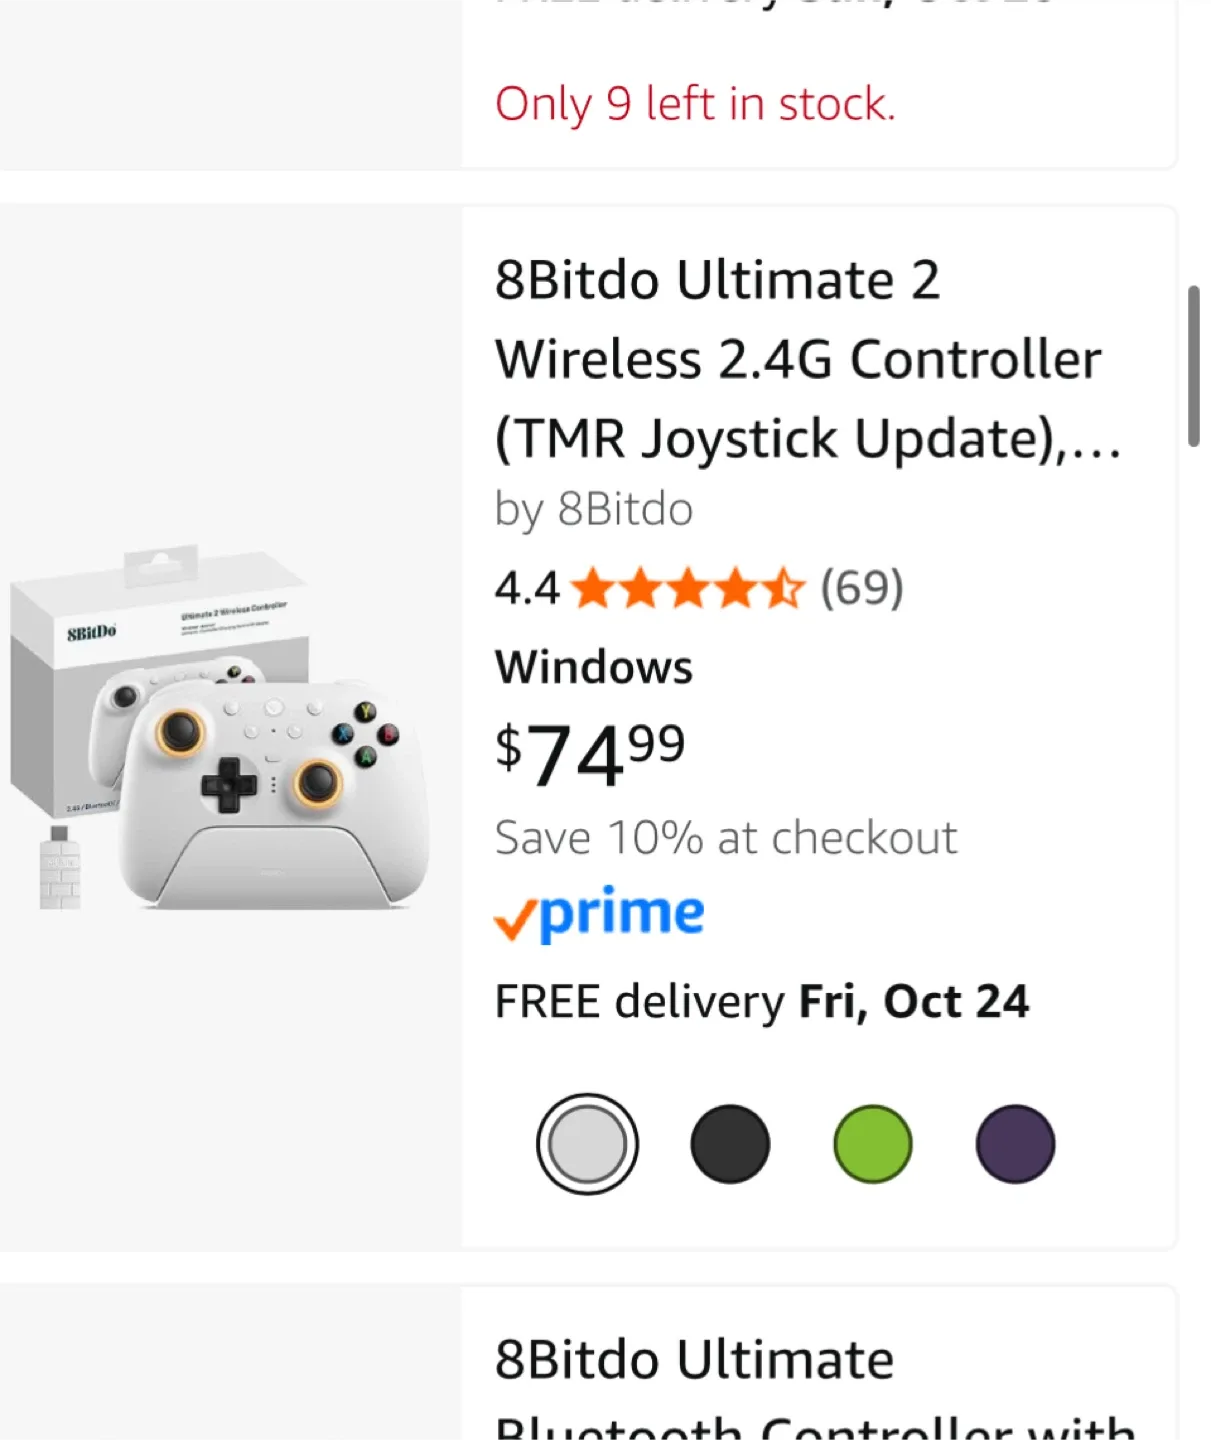The image size is (1211, 1440).
Task: Click the Prime logo badge
Action: pyautogui.click(x=600, y=914)
